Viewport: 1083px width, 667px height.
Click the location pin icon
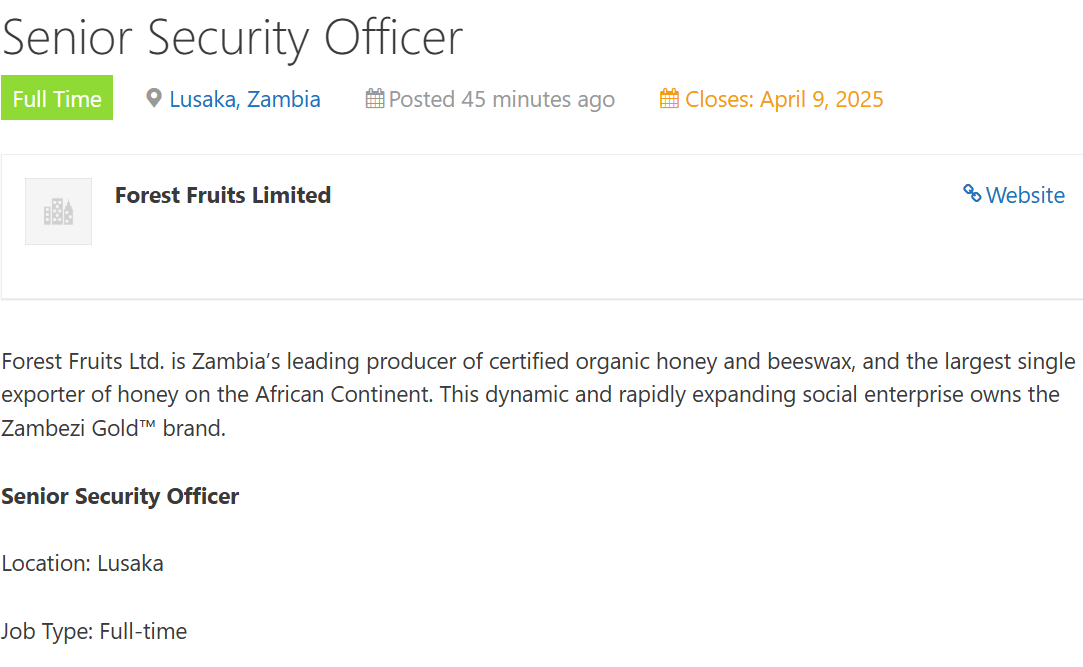click(x=154, y=99)
